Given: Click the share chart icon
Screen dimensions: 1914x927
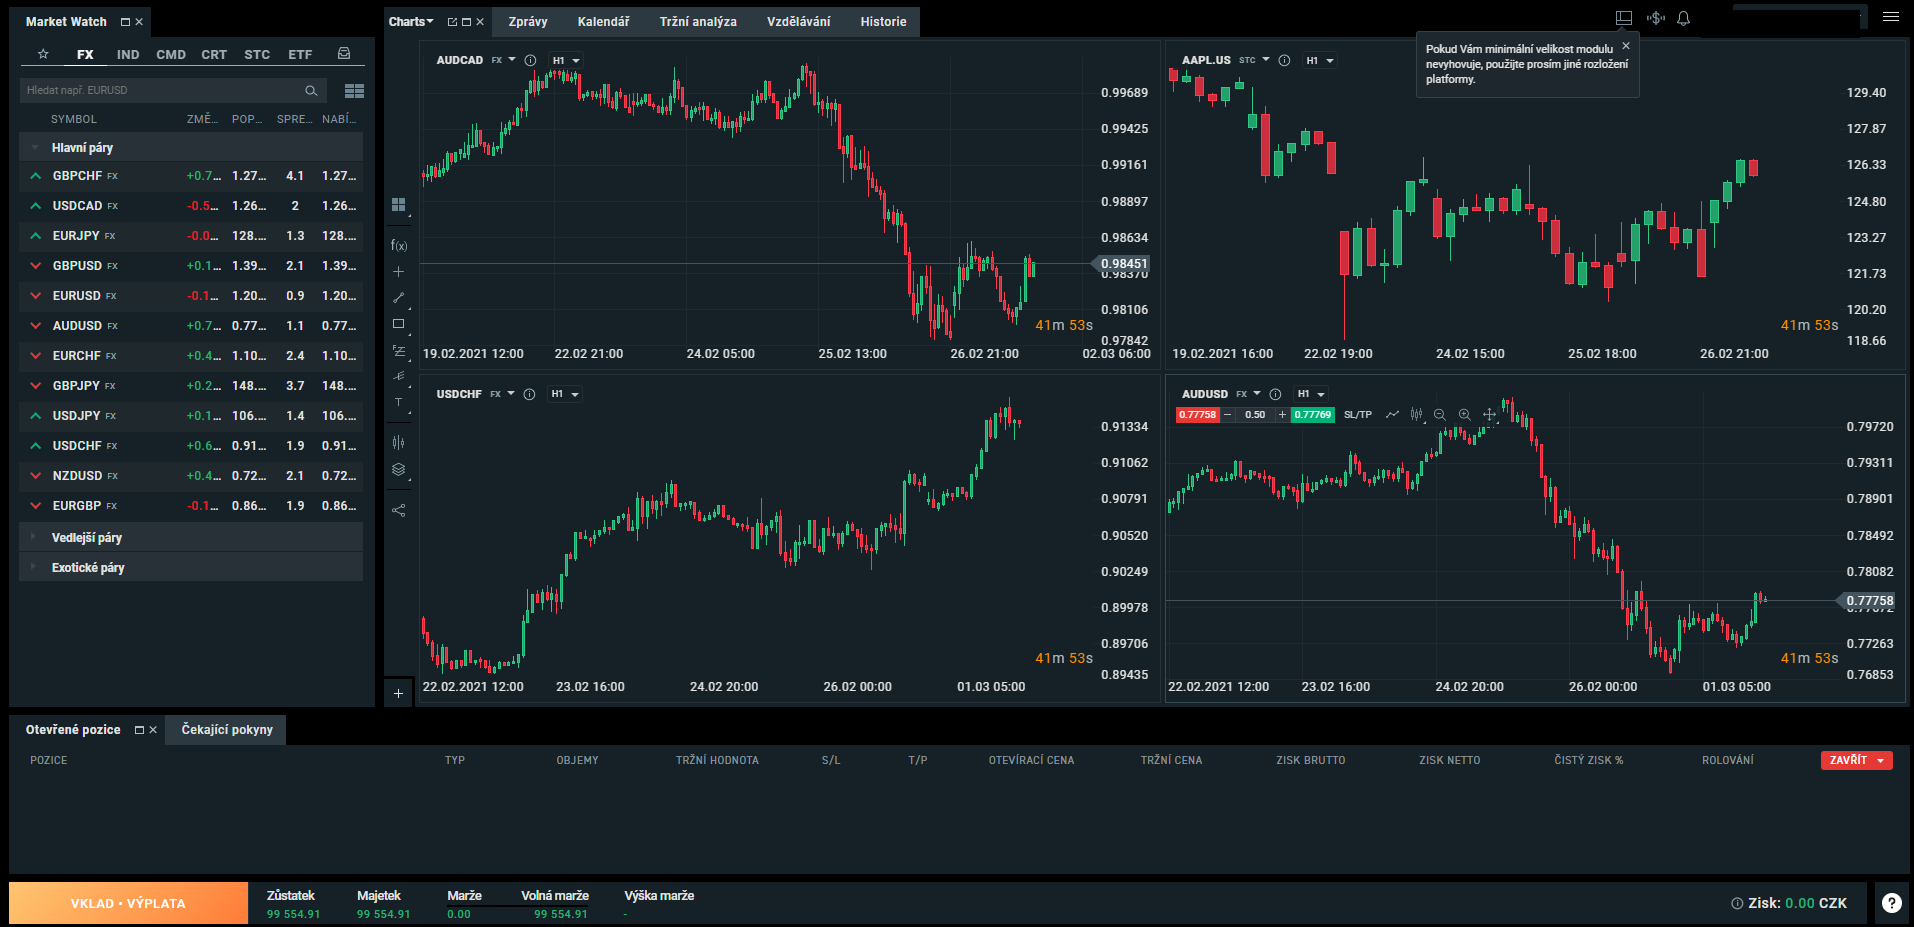Looking at the screenshot, I should [x=398, y=510].
